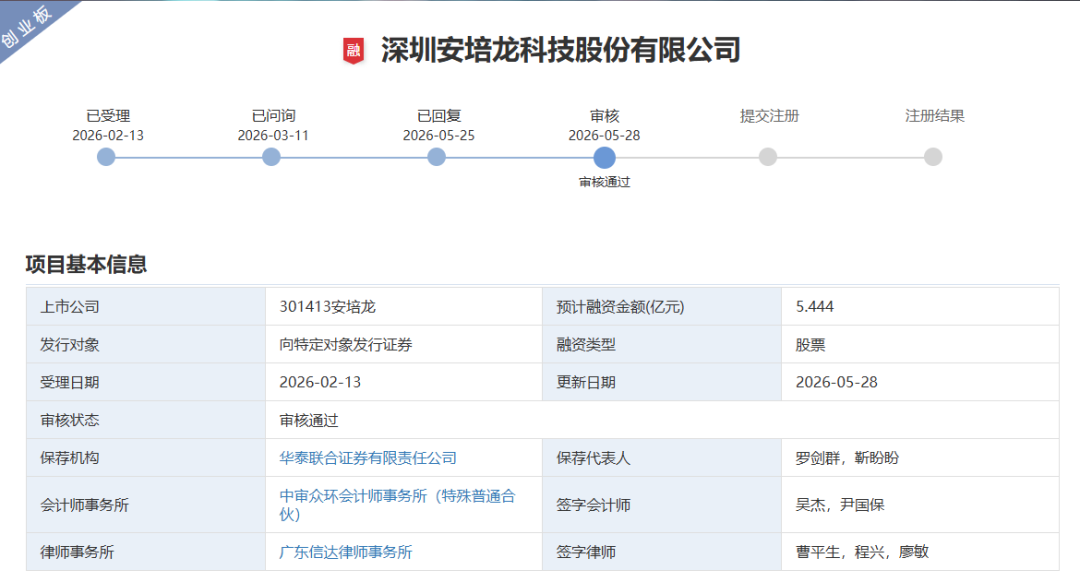Click the 已回复 timeline node
The width and height of the screenshot is (1080, 582).
tap(437, 157)
